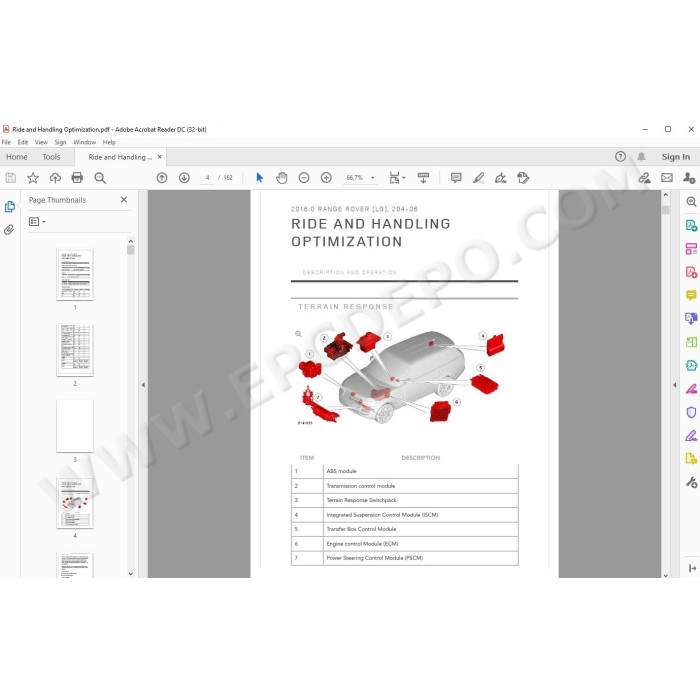The image size is (700, 700).
Task: Click the document scrollbar up arrow
Action: click(x=666, y=195)
